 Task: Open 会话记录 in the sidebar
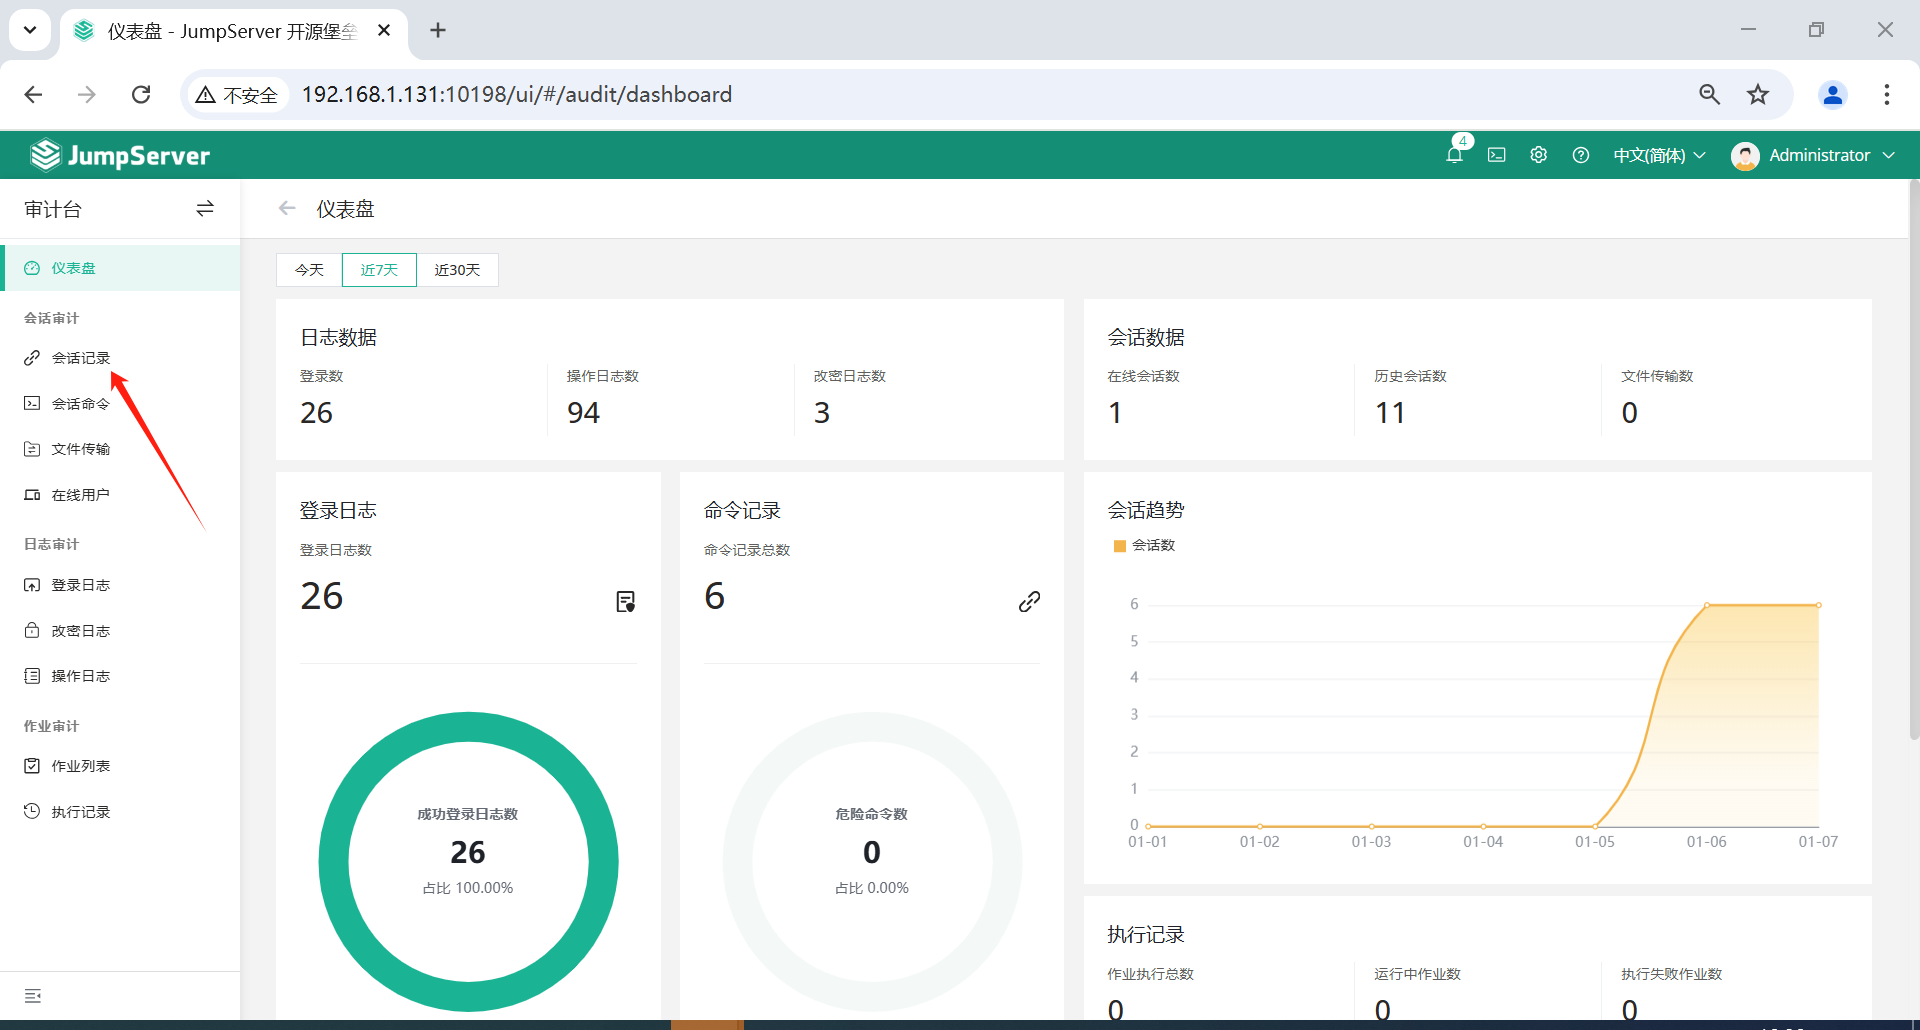click(120, 358)
